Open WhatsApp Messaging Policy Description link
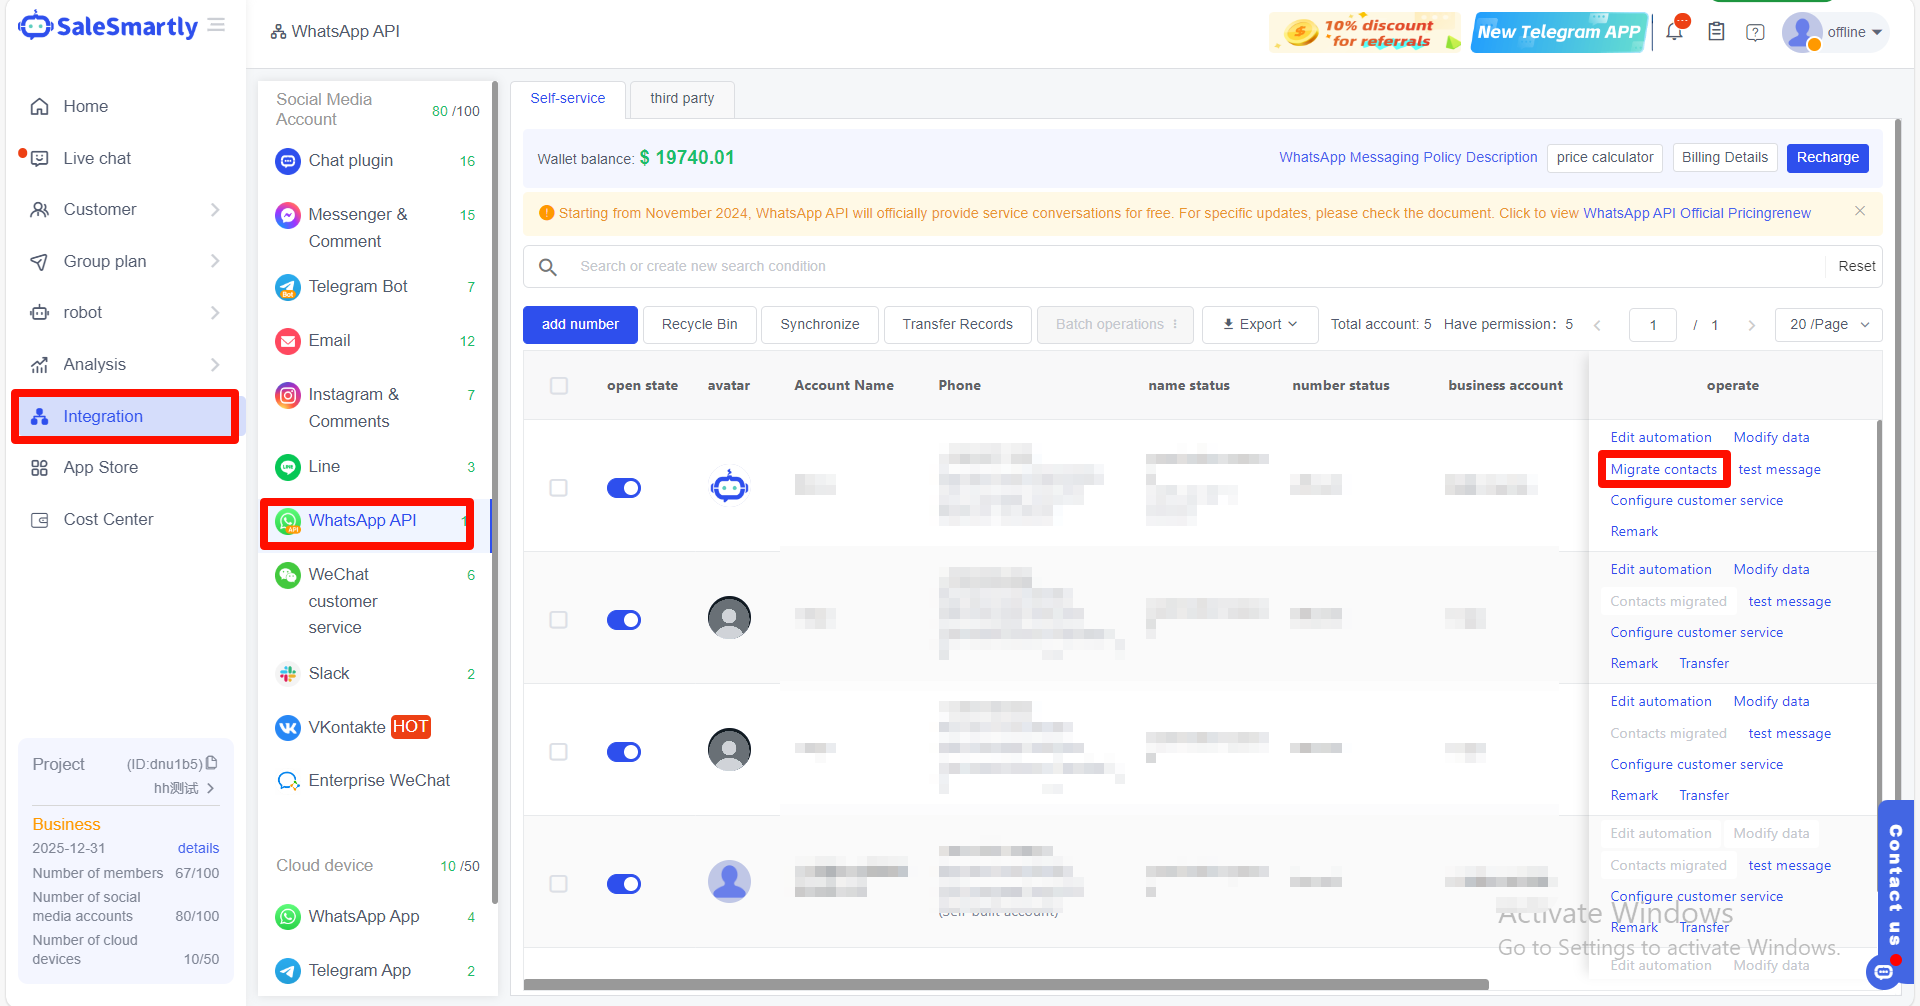 tap(1408, 158)
